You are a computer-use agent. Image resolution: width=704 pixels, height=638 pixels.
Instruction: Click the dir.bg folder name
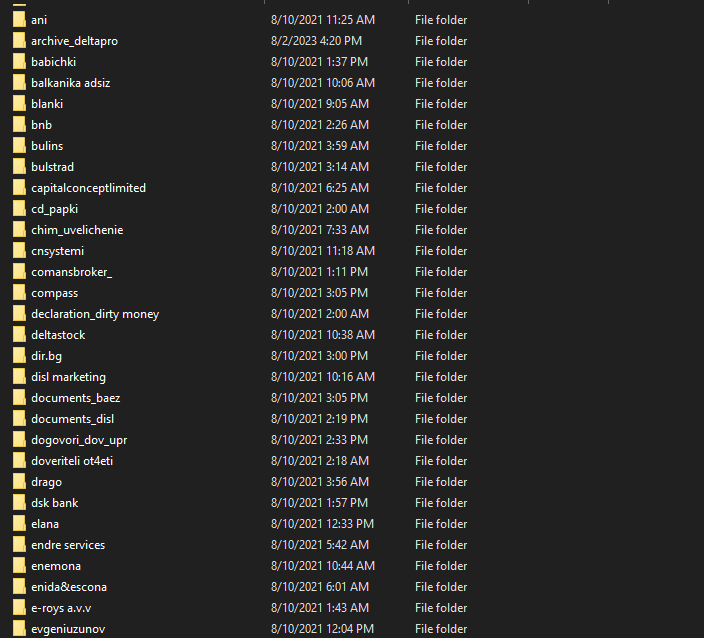(x=47, y=356)
